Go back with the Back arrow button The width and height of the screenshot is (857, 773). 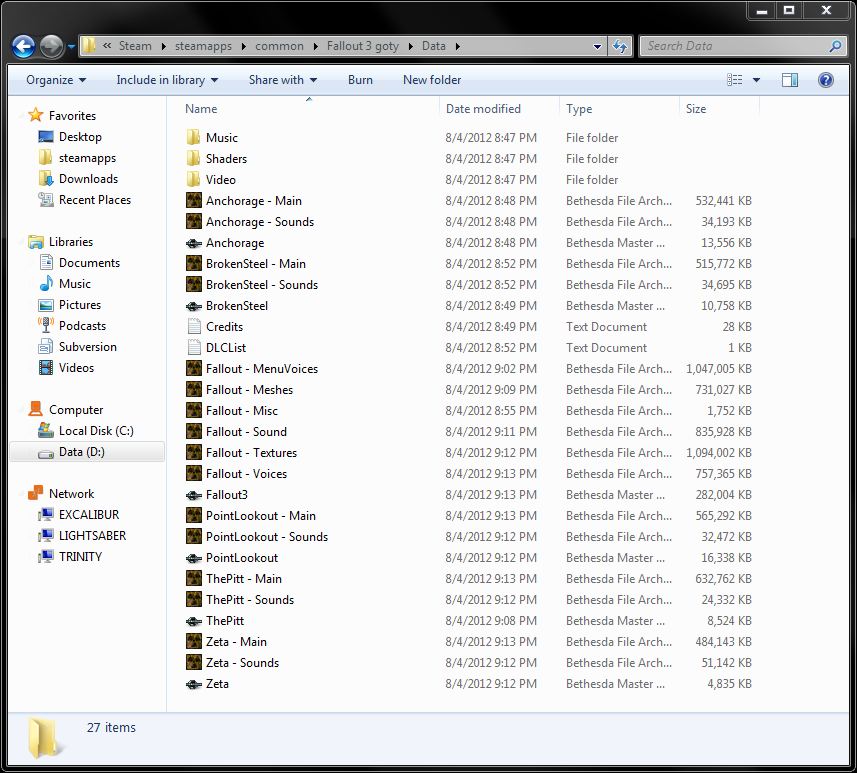click(x=24, y=46)
